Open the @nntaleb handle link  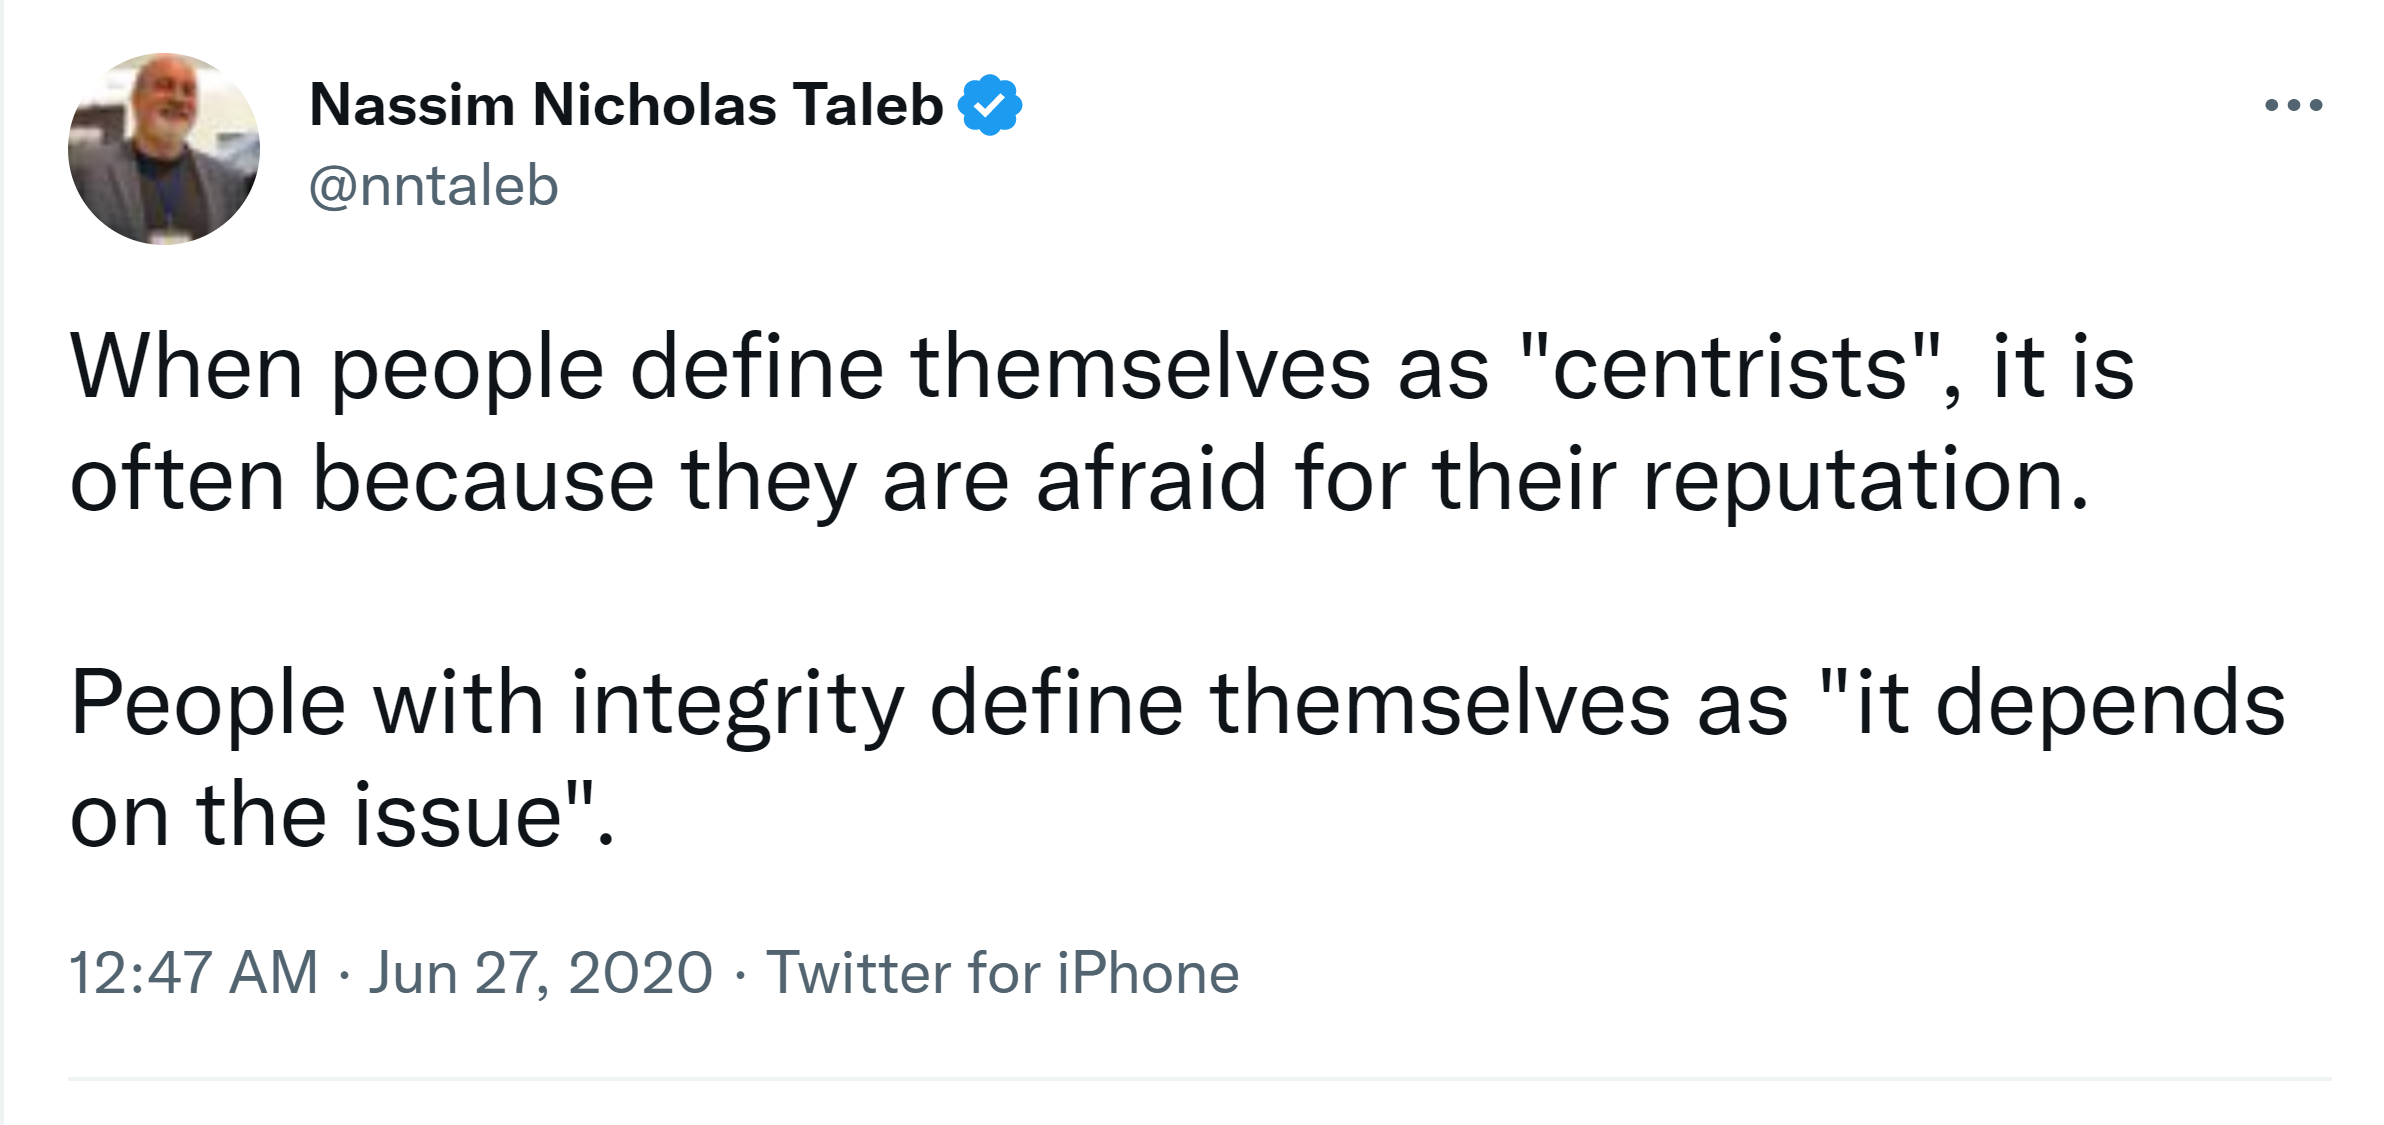433,186
